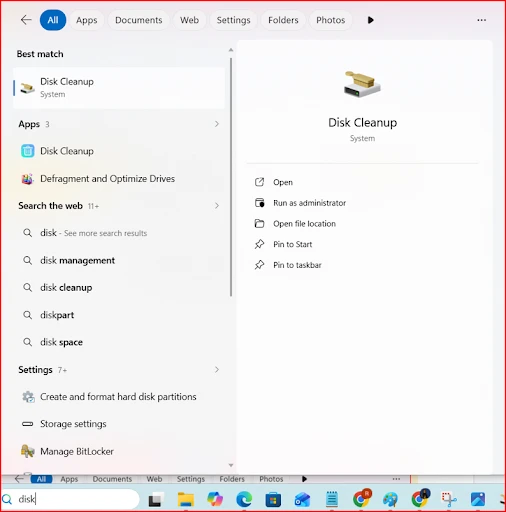Open Outlook from the taskbar
This screenshot has width=506, height=512.
(302, 500)
